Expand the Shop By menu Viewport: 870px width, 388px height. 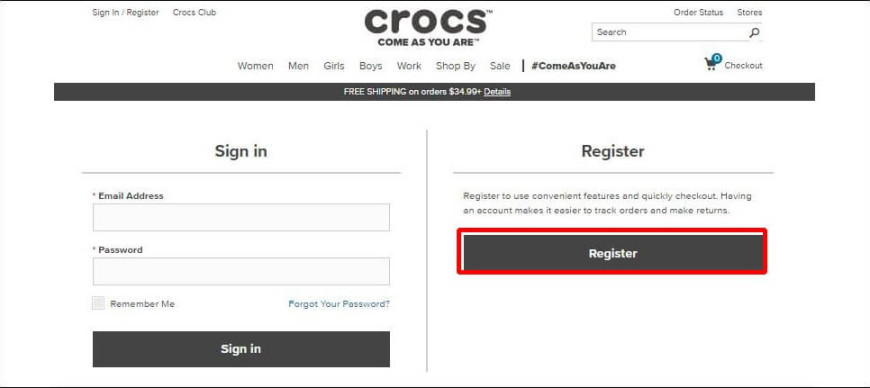(456, 65)
